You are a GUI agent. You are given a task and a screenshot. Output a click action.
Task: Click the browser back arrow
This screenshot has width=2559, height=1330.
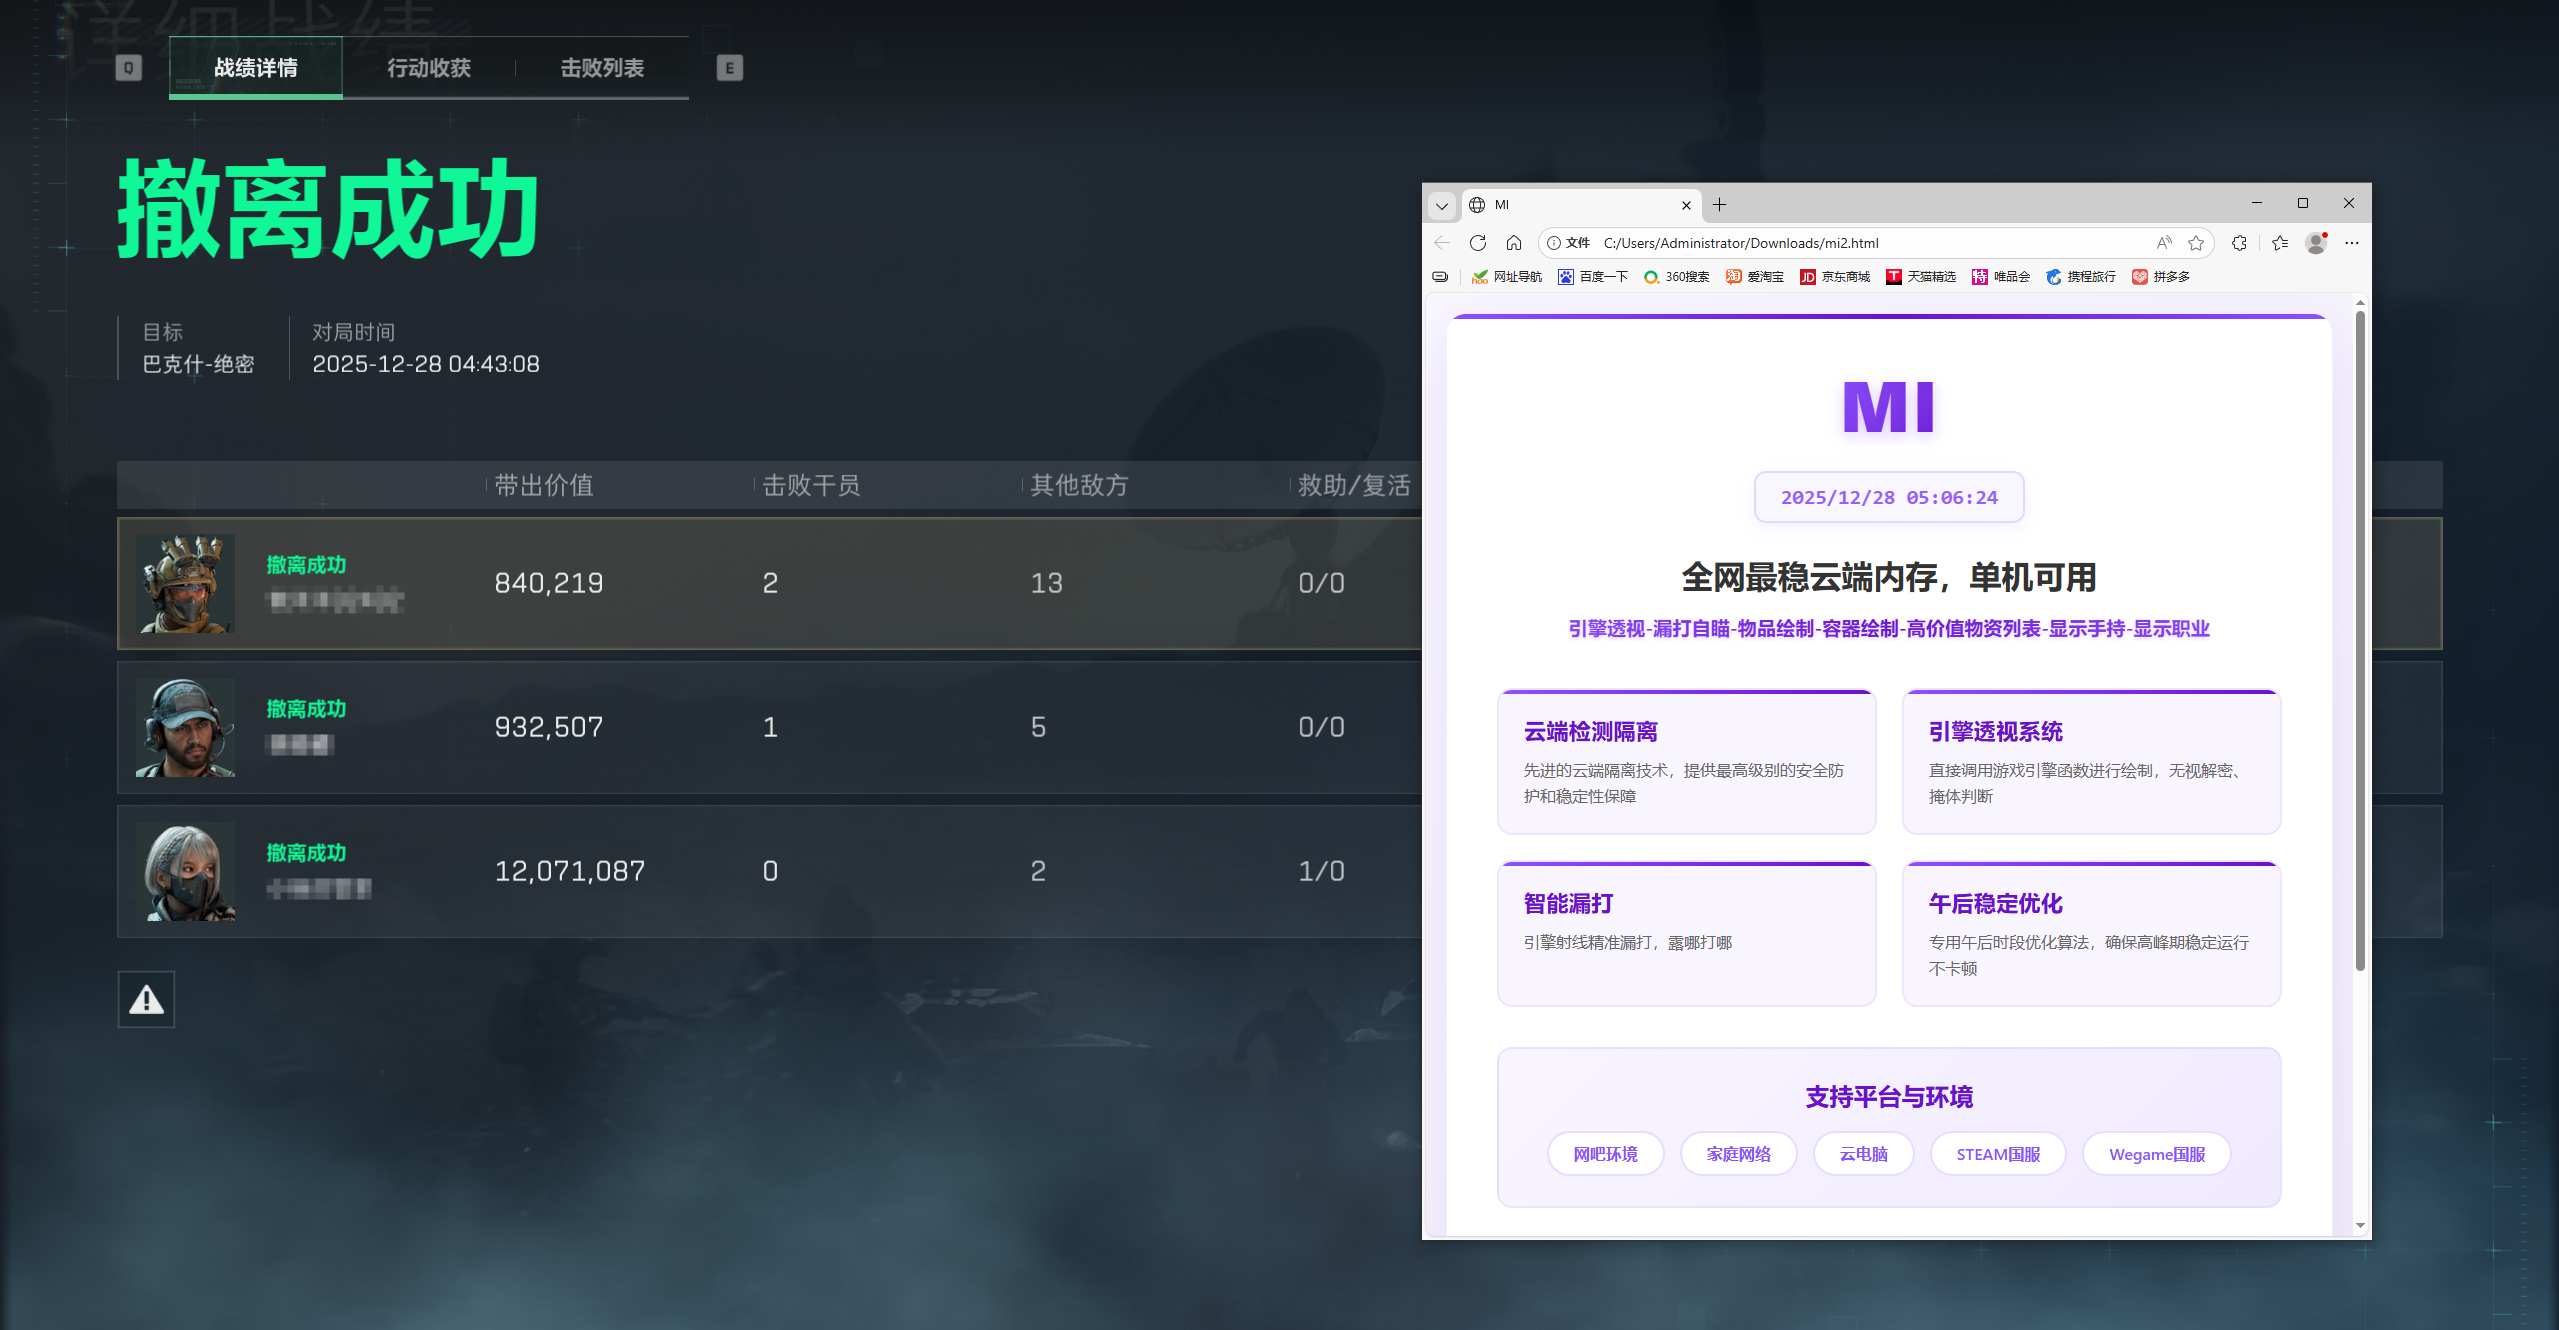pos(1440,242)
